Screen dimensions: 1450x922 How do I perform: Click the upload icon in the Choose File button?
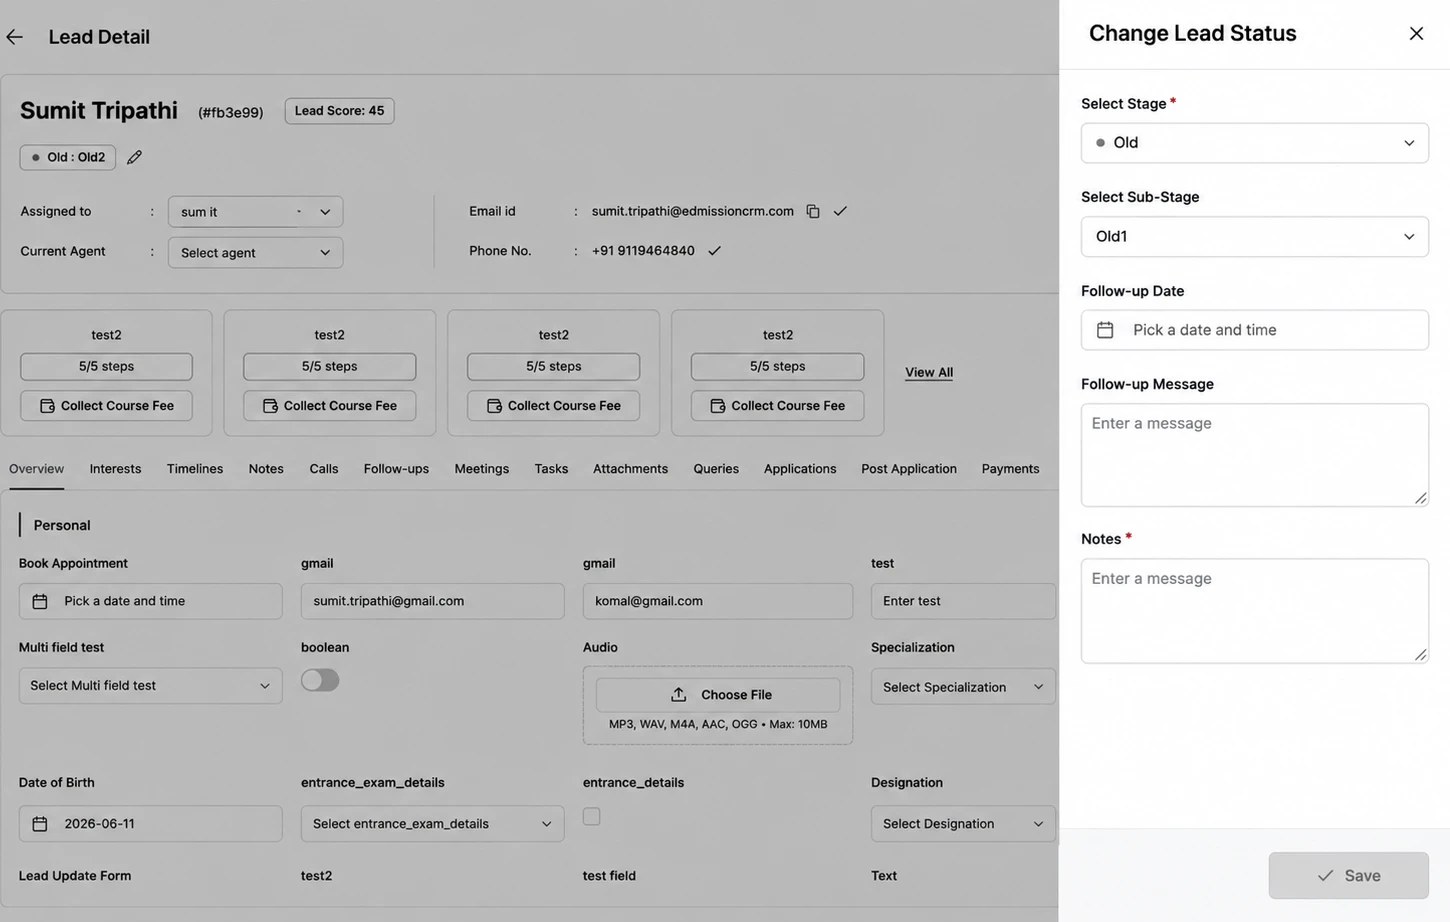(x=678, y=694)
